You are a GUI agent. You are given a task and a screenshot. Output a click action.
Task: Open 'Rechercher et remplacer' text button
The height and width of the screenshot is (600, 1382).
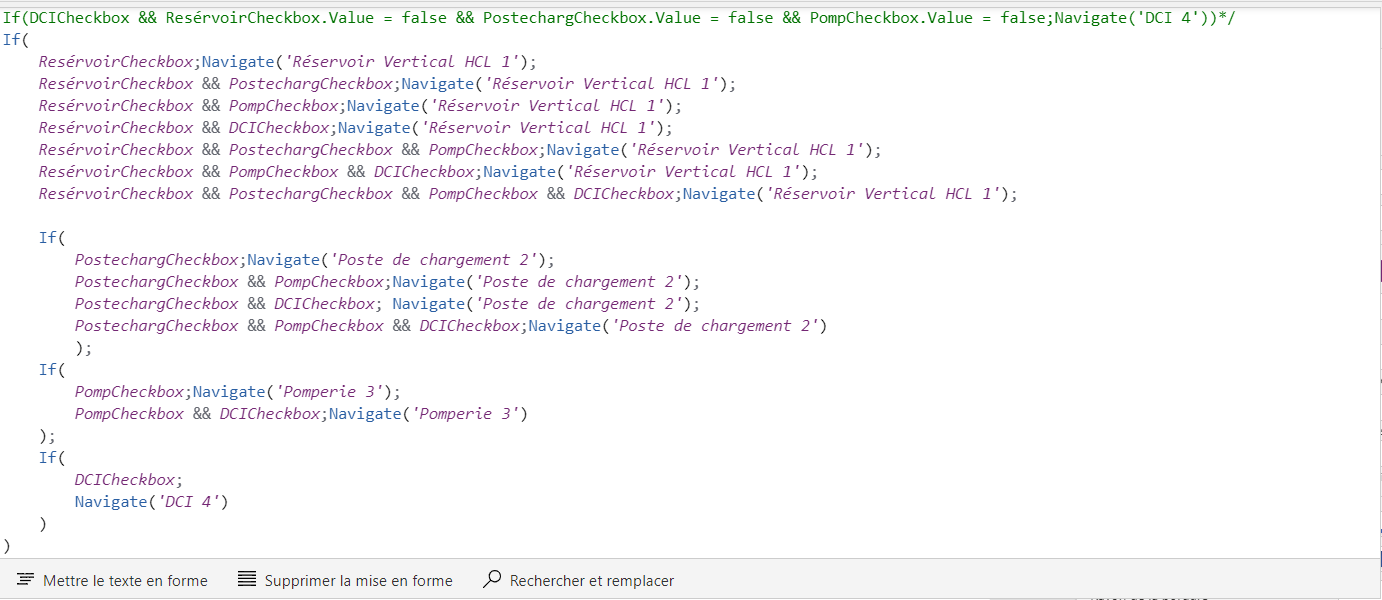pos(591,581)
